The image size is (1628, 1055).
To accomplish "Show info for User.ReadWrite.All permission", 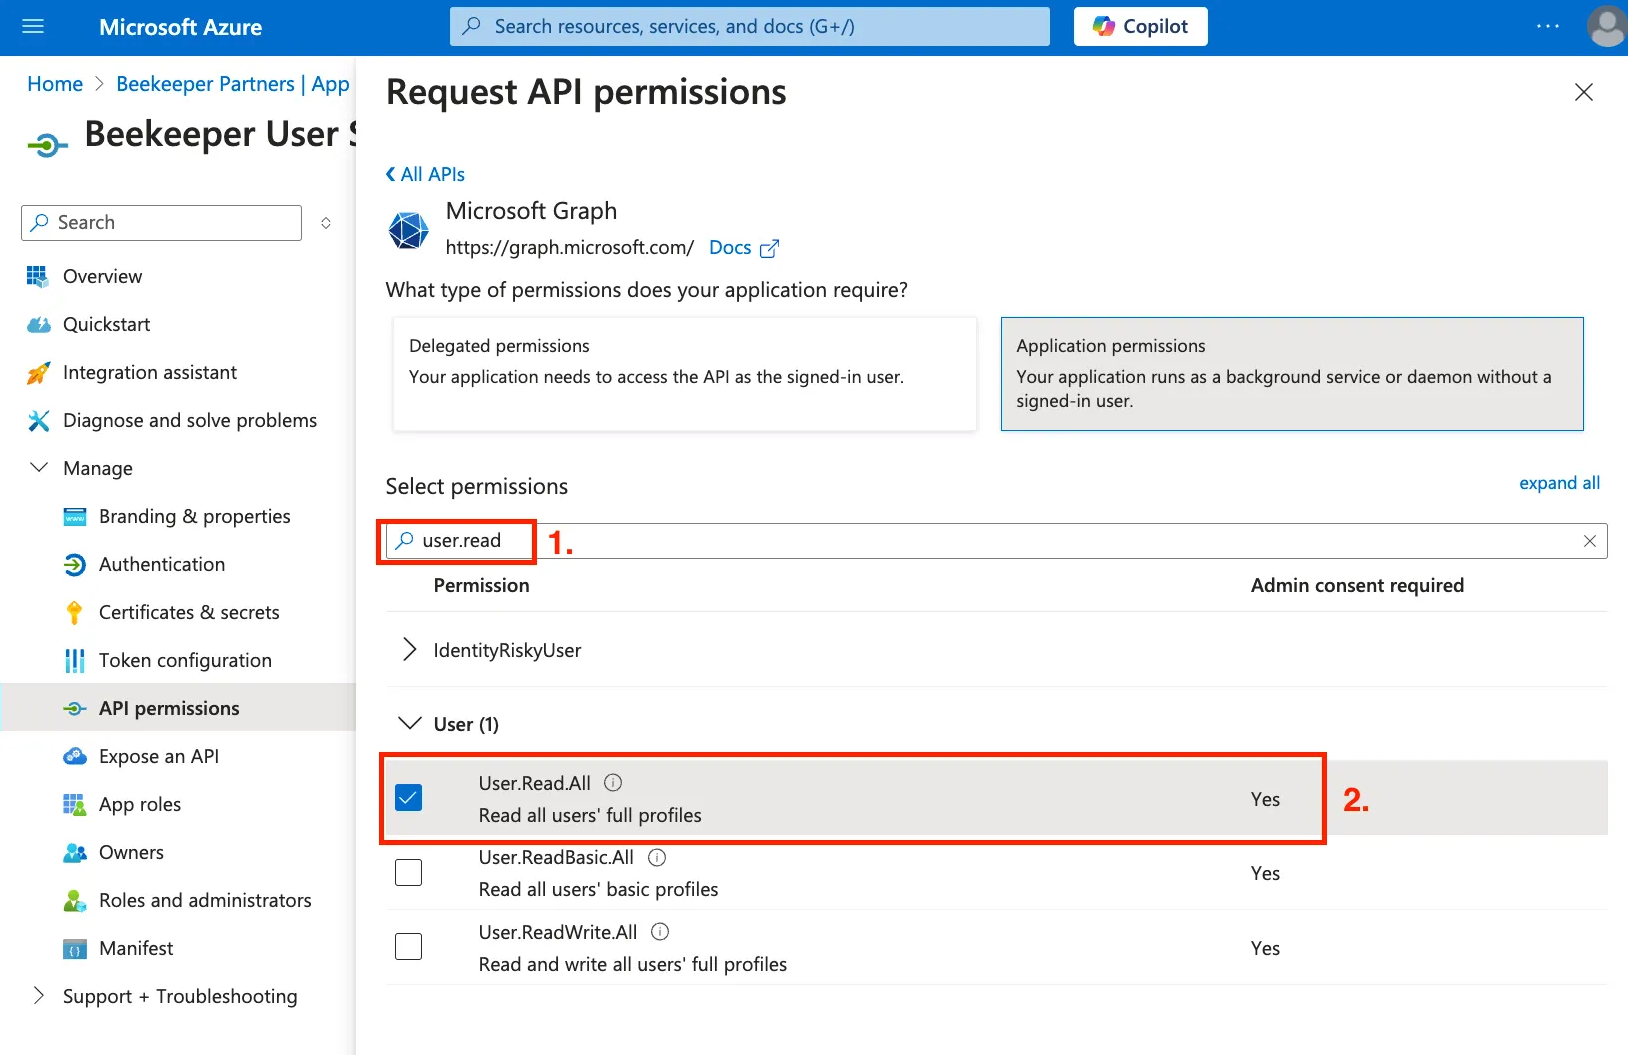I will 660,932.
